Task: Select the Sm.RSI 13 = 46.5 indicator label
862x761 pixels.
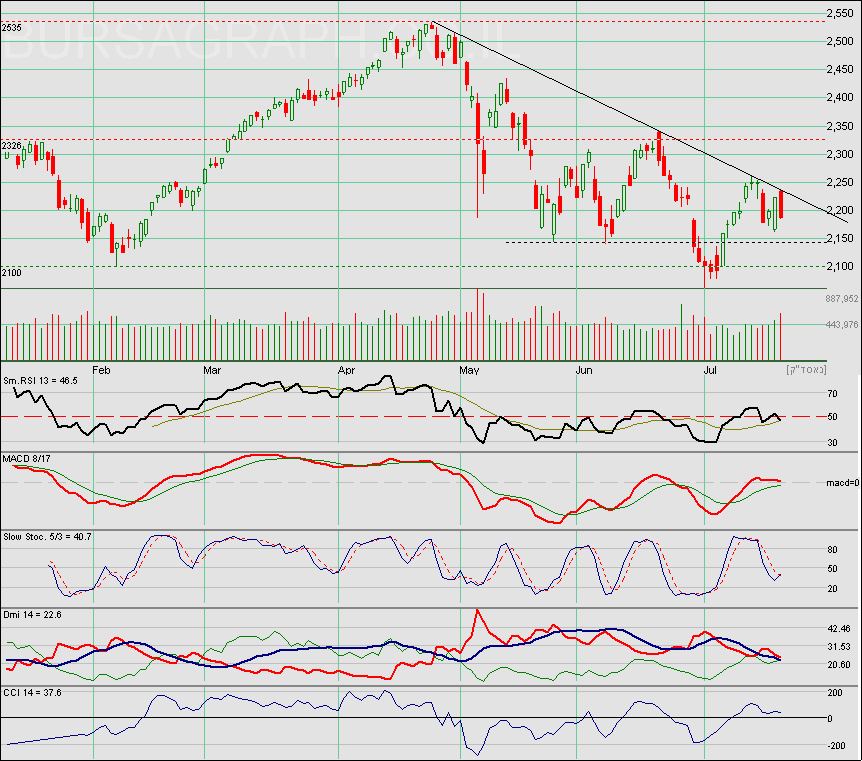Action: [x=41, y=380]
